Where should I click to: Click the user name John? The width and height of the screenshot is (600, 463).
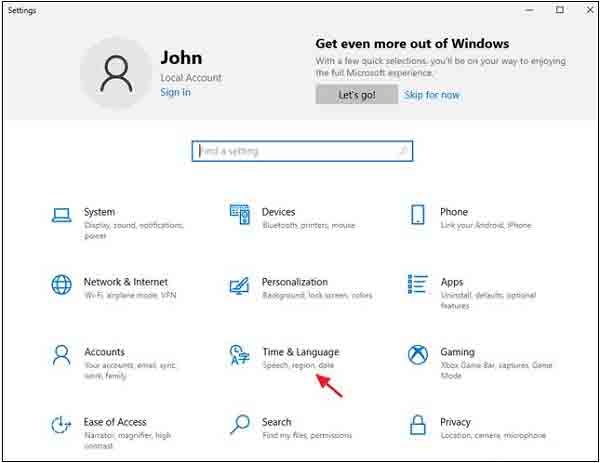point(181,58)
